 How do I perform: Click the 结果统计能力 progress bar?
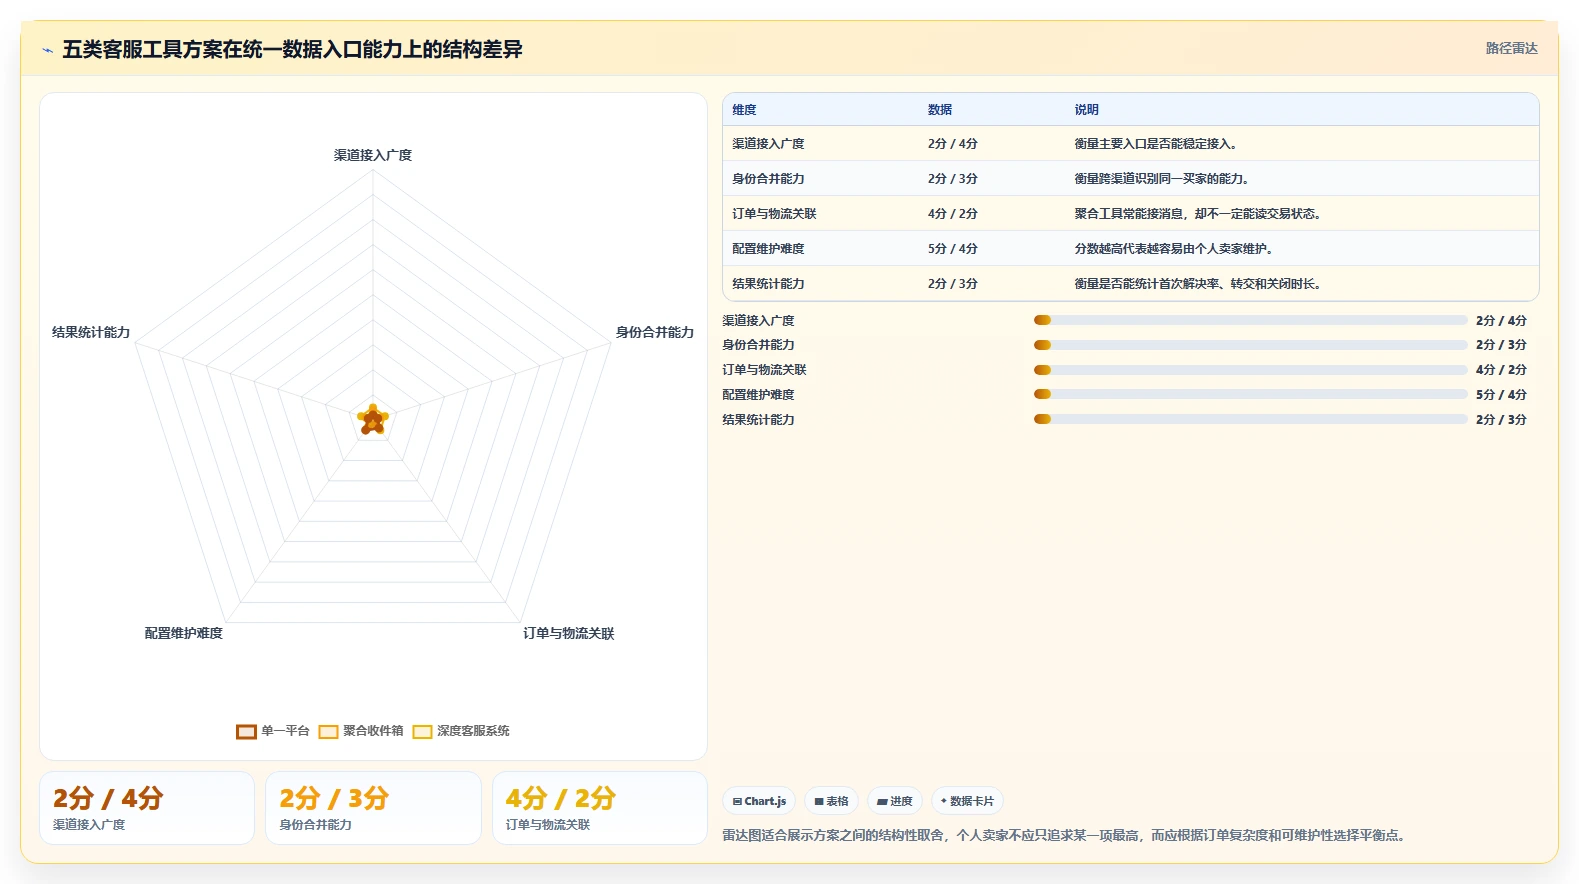coord(1250,419)
